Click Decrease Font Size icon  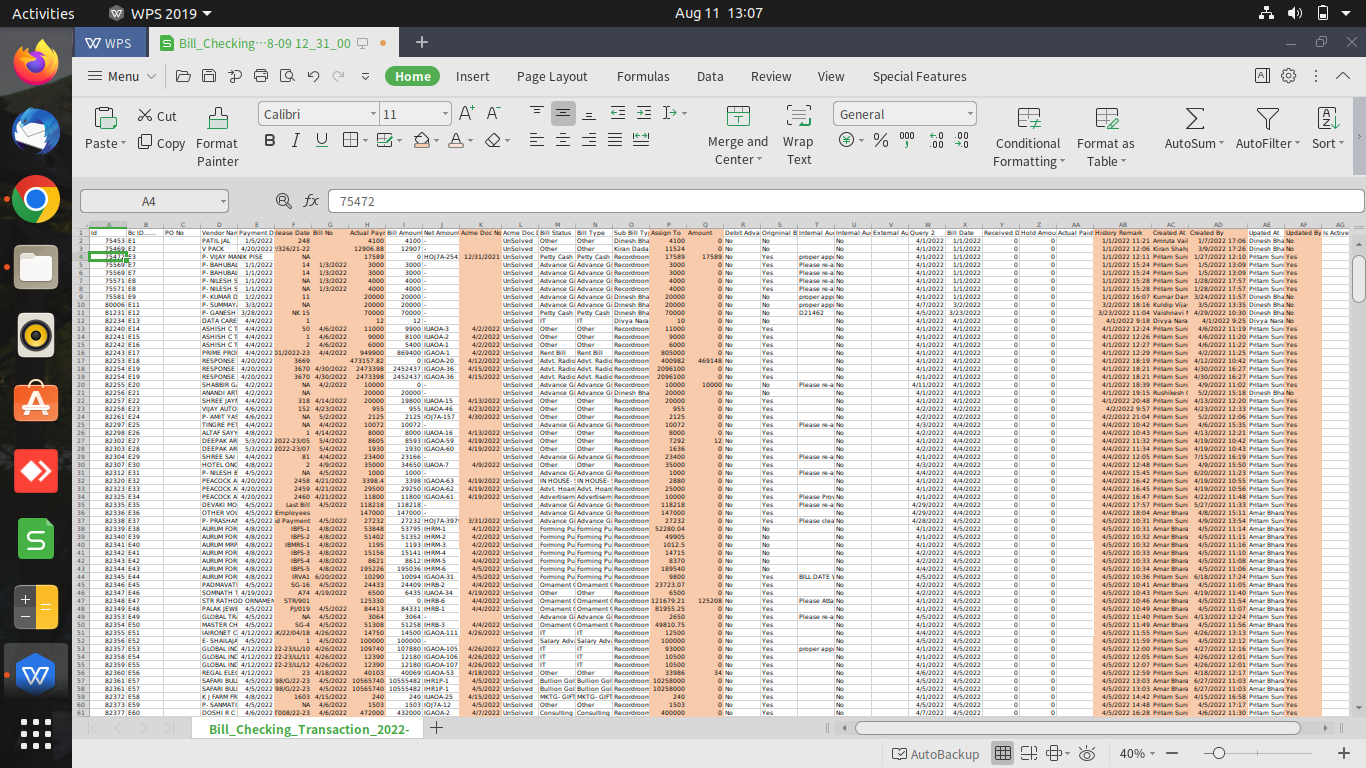[493, 114]
